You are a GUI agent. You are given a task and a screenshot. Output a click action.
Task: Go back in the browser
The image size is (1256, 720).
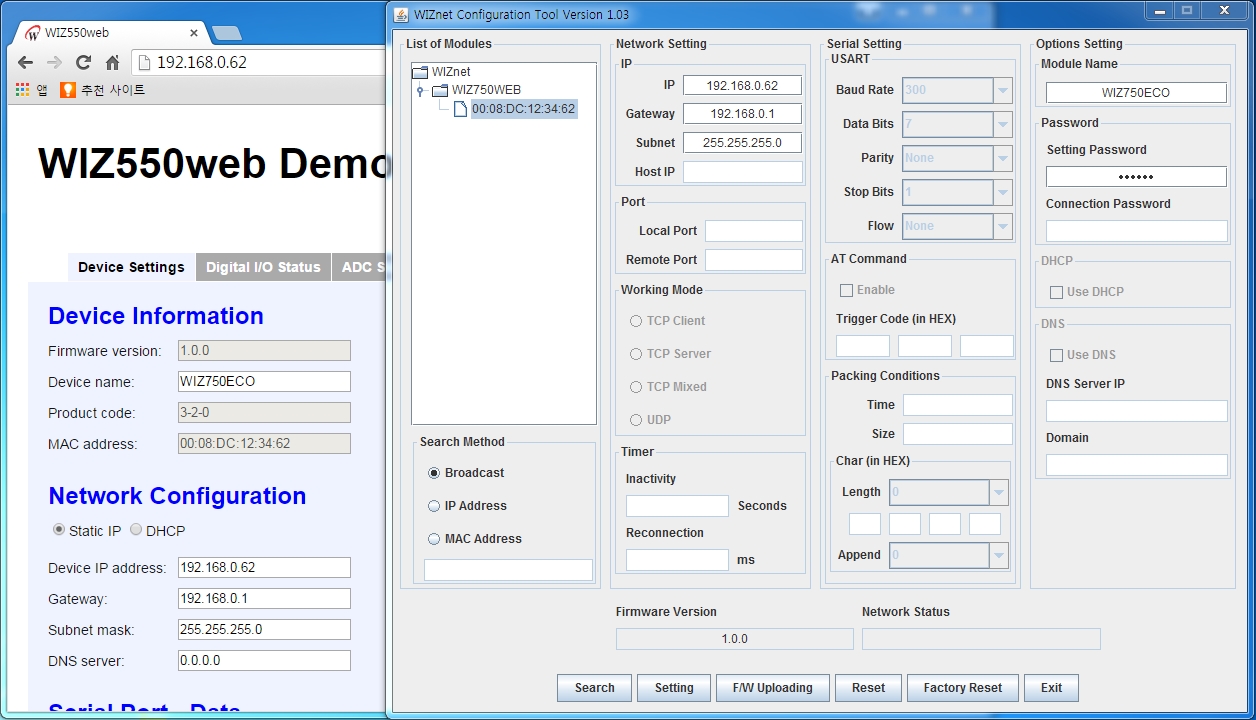tap(26, 62)
